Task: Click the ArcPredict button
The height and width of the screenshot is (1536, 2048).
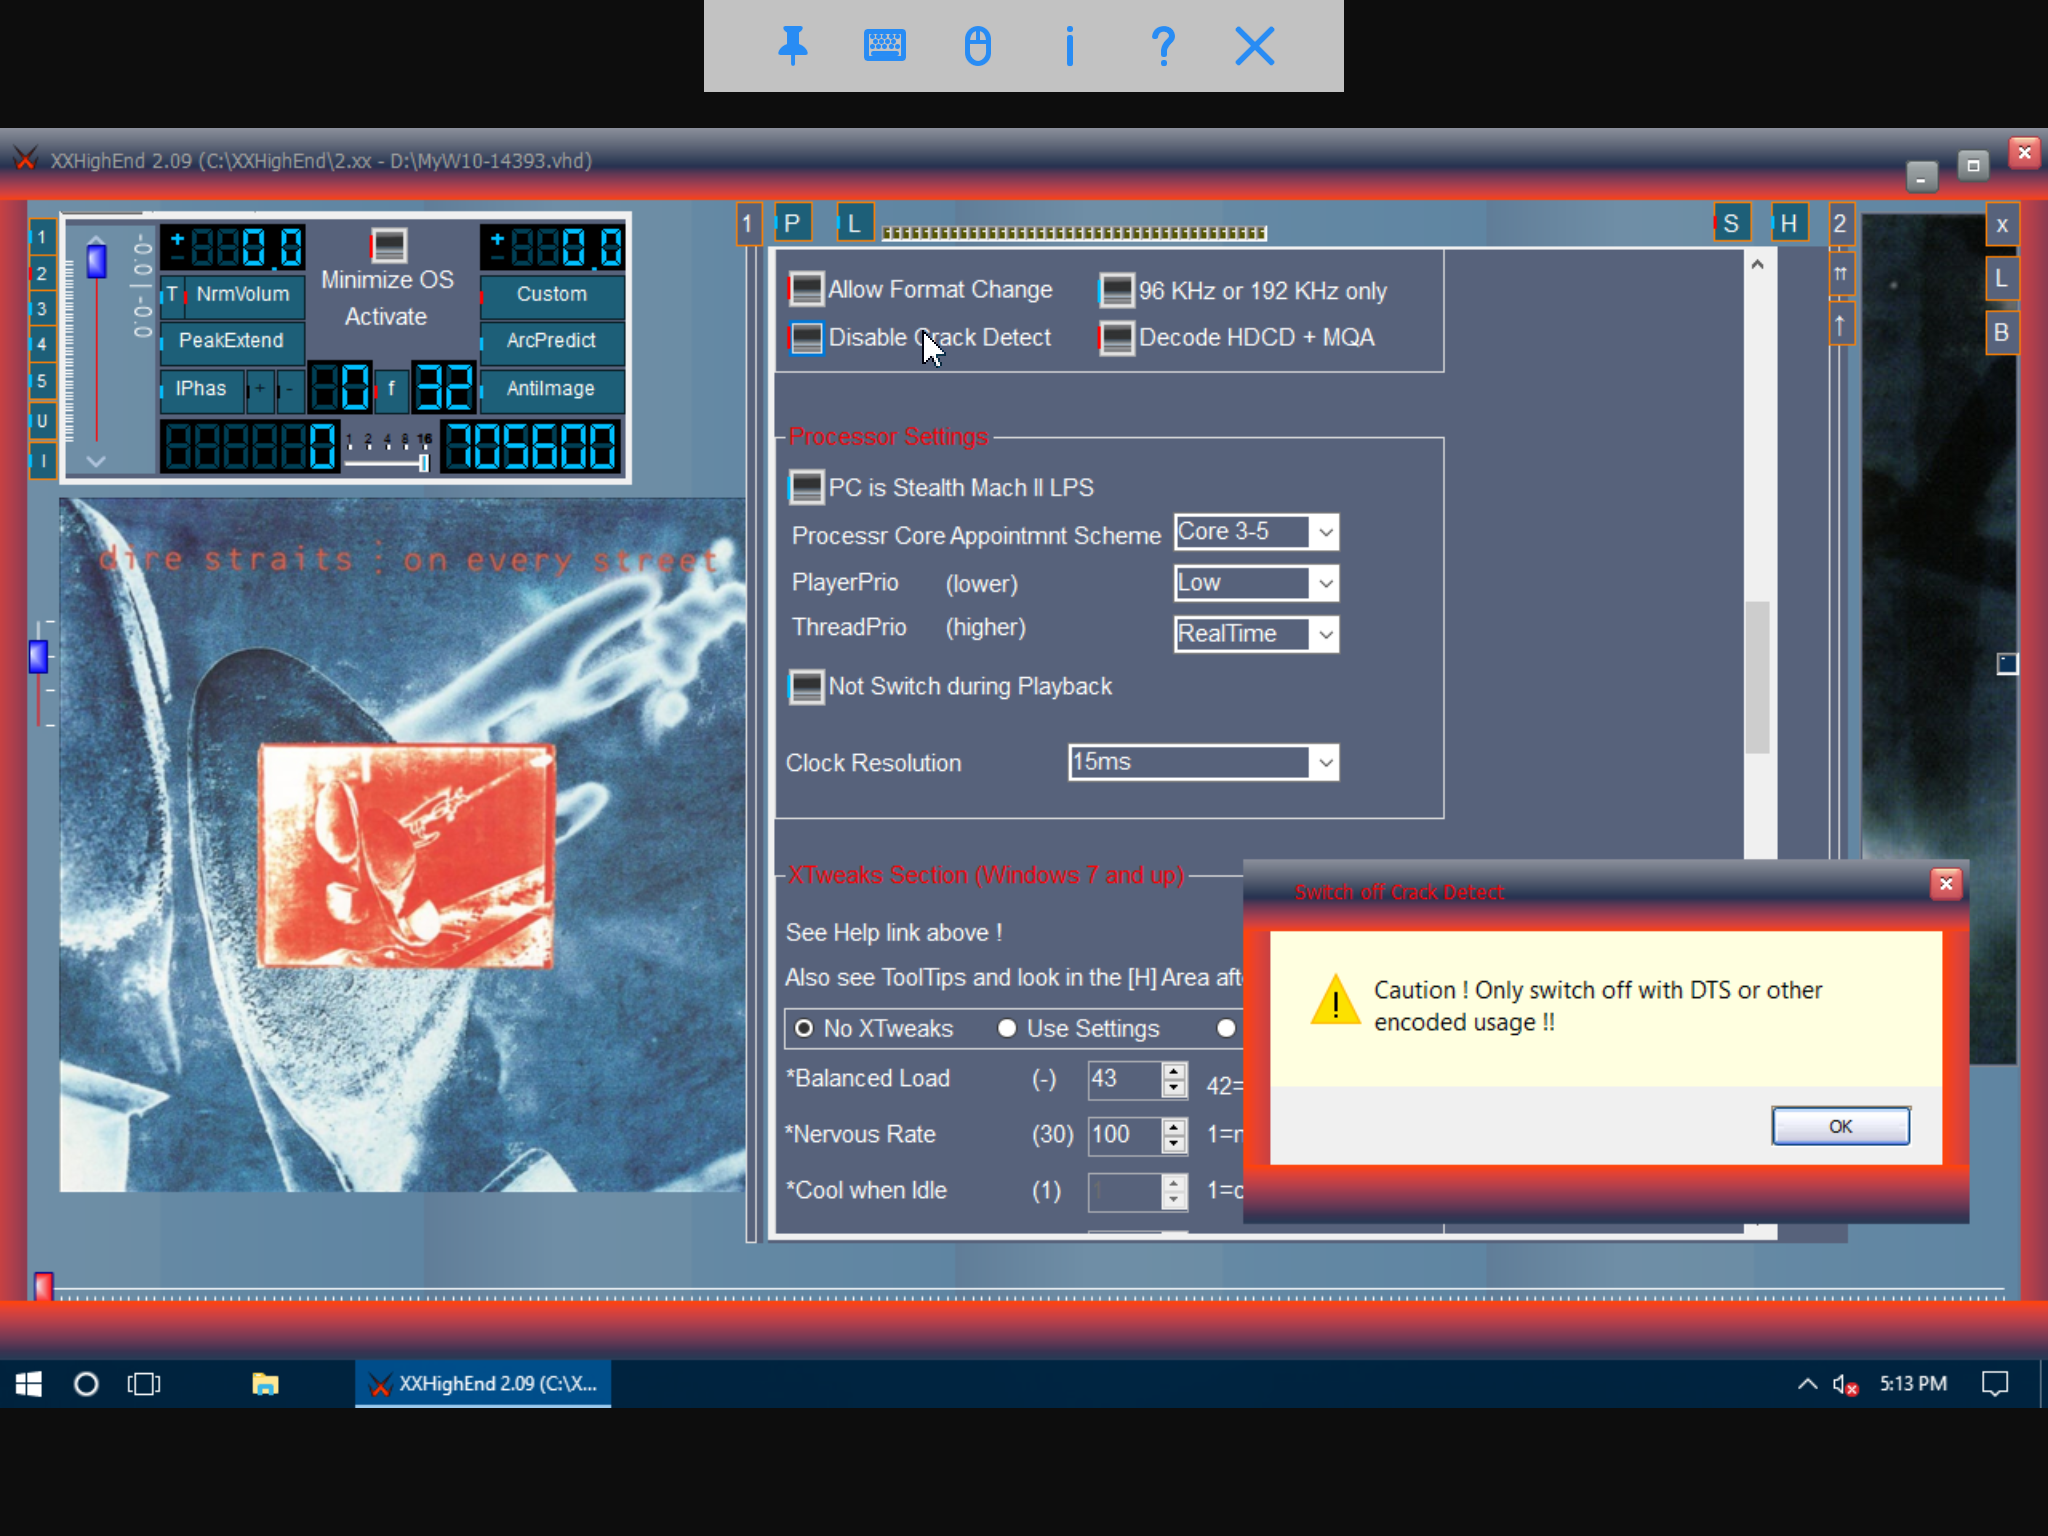Action: point(552,341)
